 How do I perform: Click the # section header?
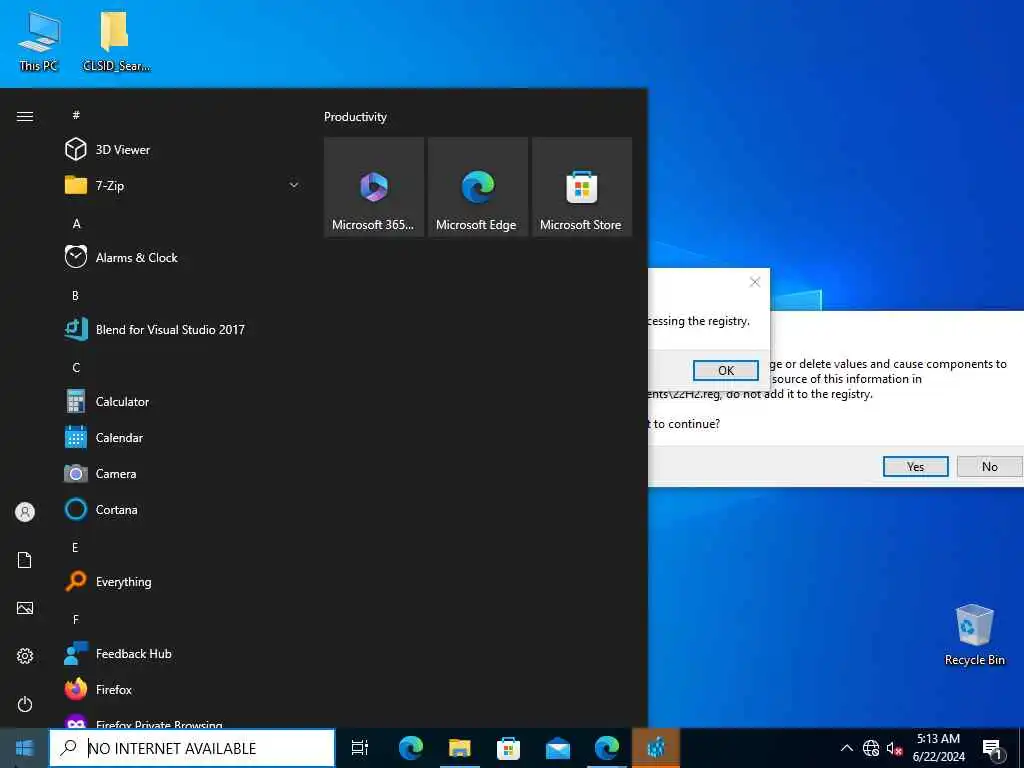pyautogui.click(x=76, y=115)
